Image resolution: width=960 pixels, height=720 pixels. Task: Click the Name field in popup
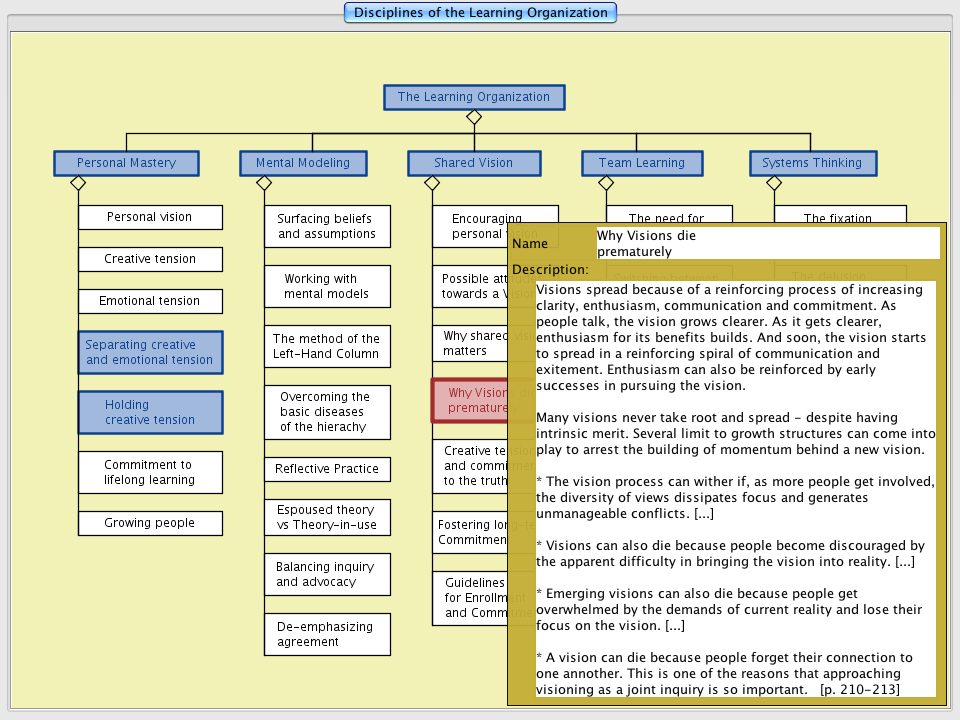click(x=767, y=243)
